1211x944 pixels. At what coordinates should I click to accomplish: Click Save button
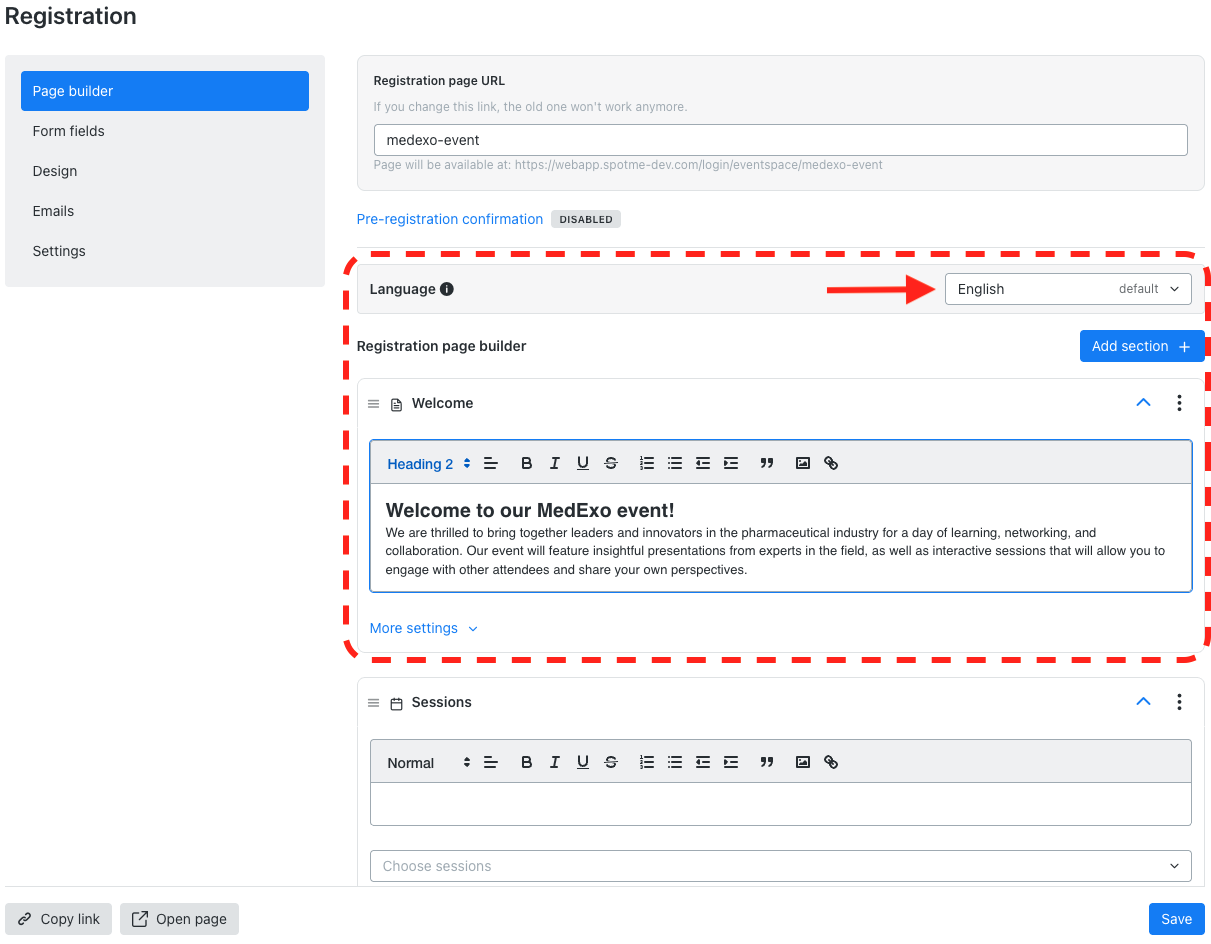coord(1177,919)
